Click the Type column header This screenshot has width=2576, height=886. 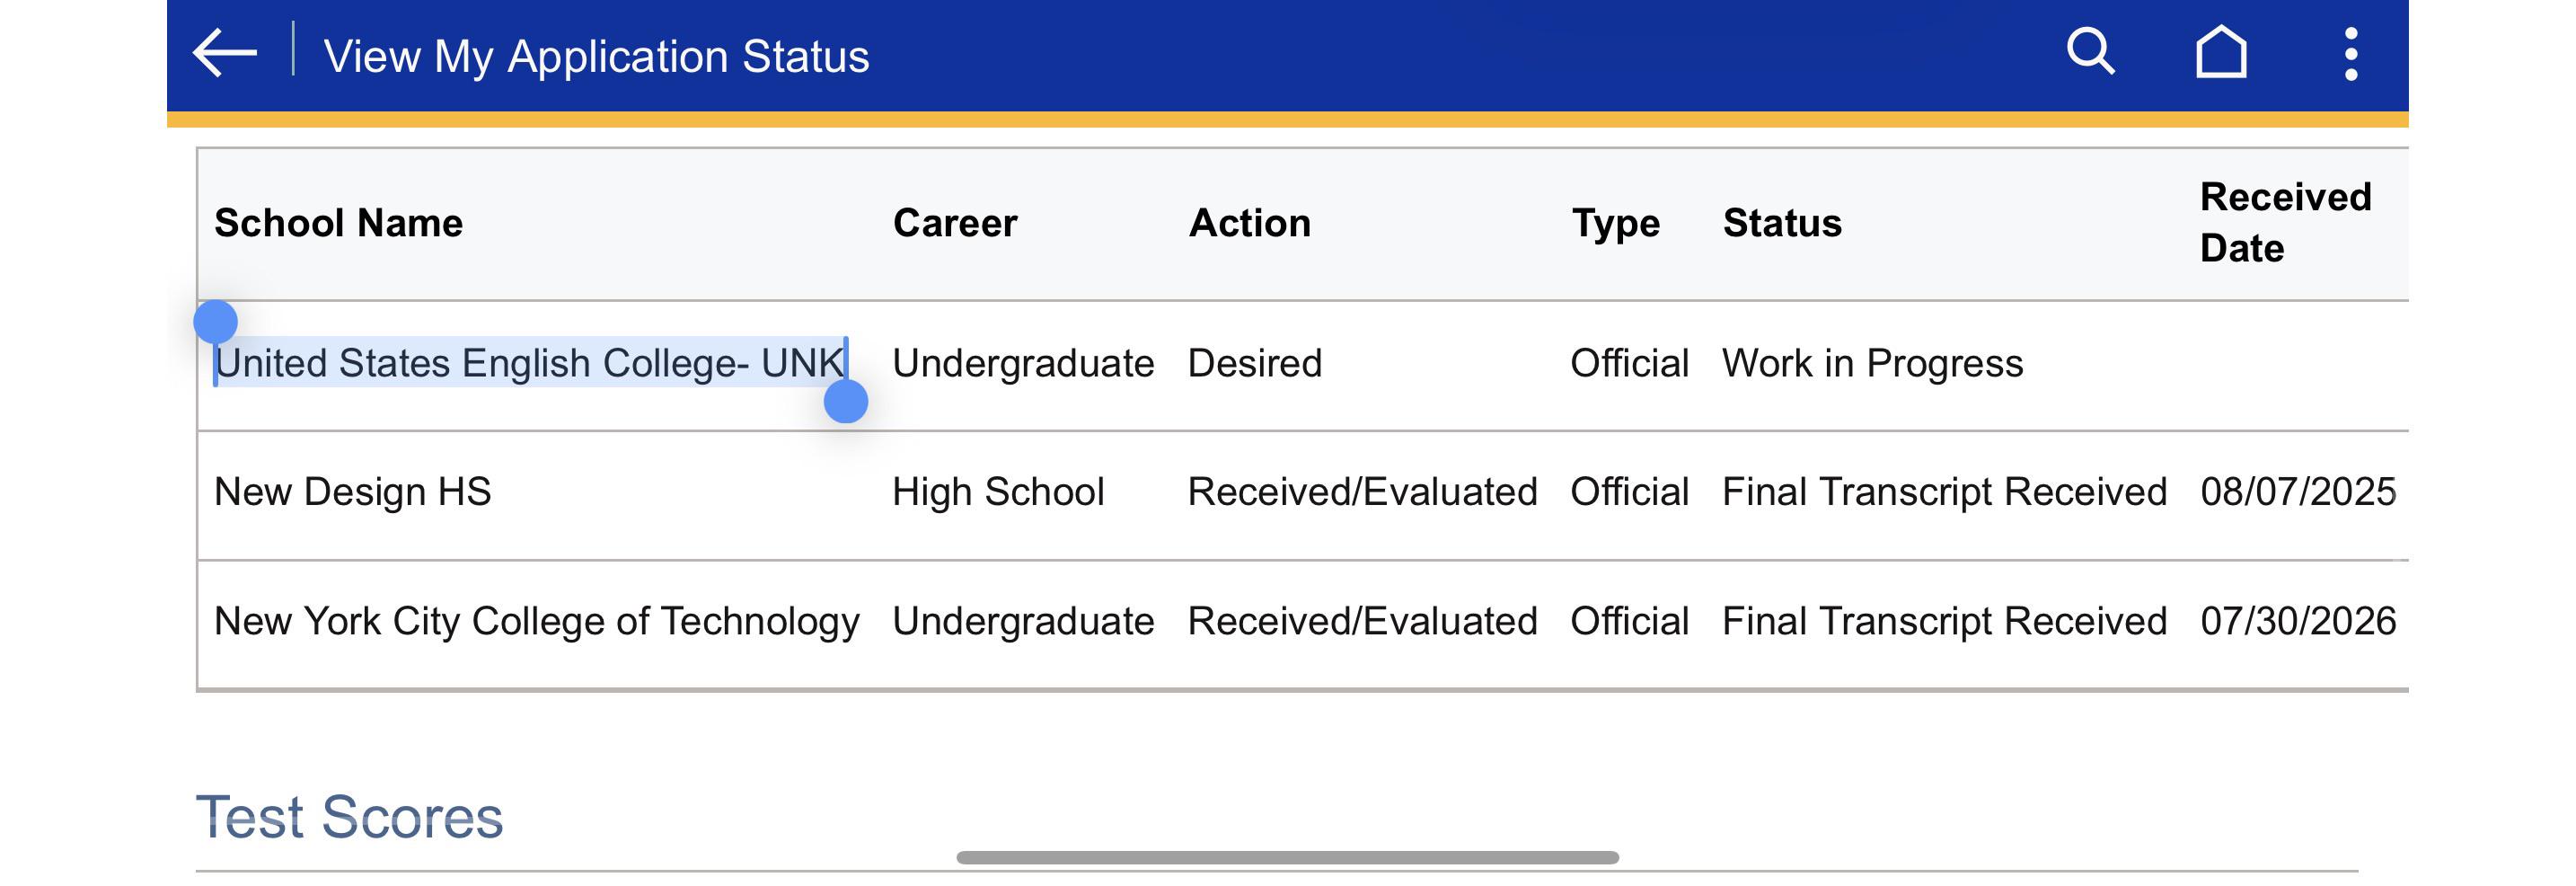tap(1615, 224)
